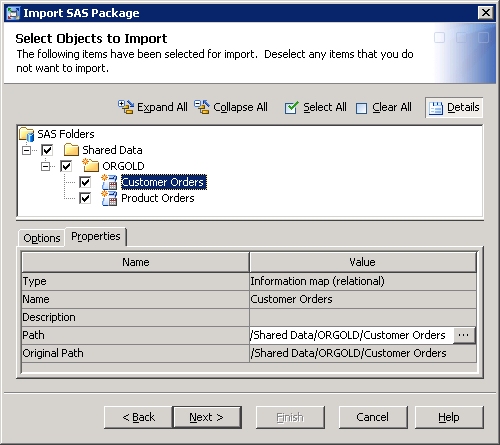This screenshot has height=445, width=500.
Task: Uncheck the Shared Data checkbox
Action: [47, 150]
